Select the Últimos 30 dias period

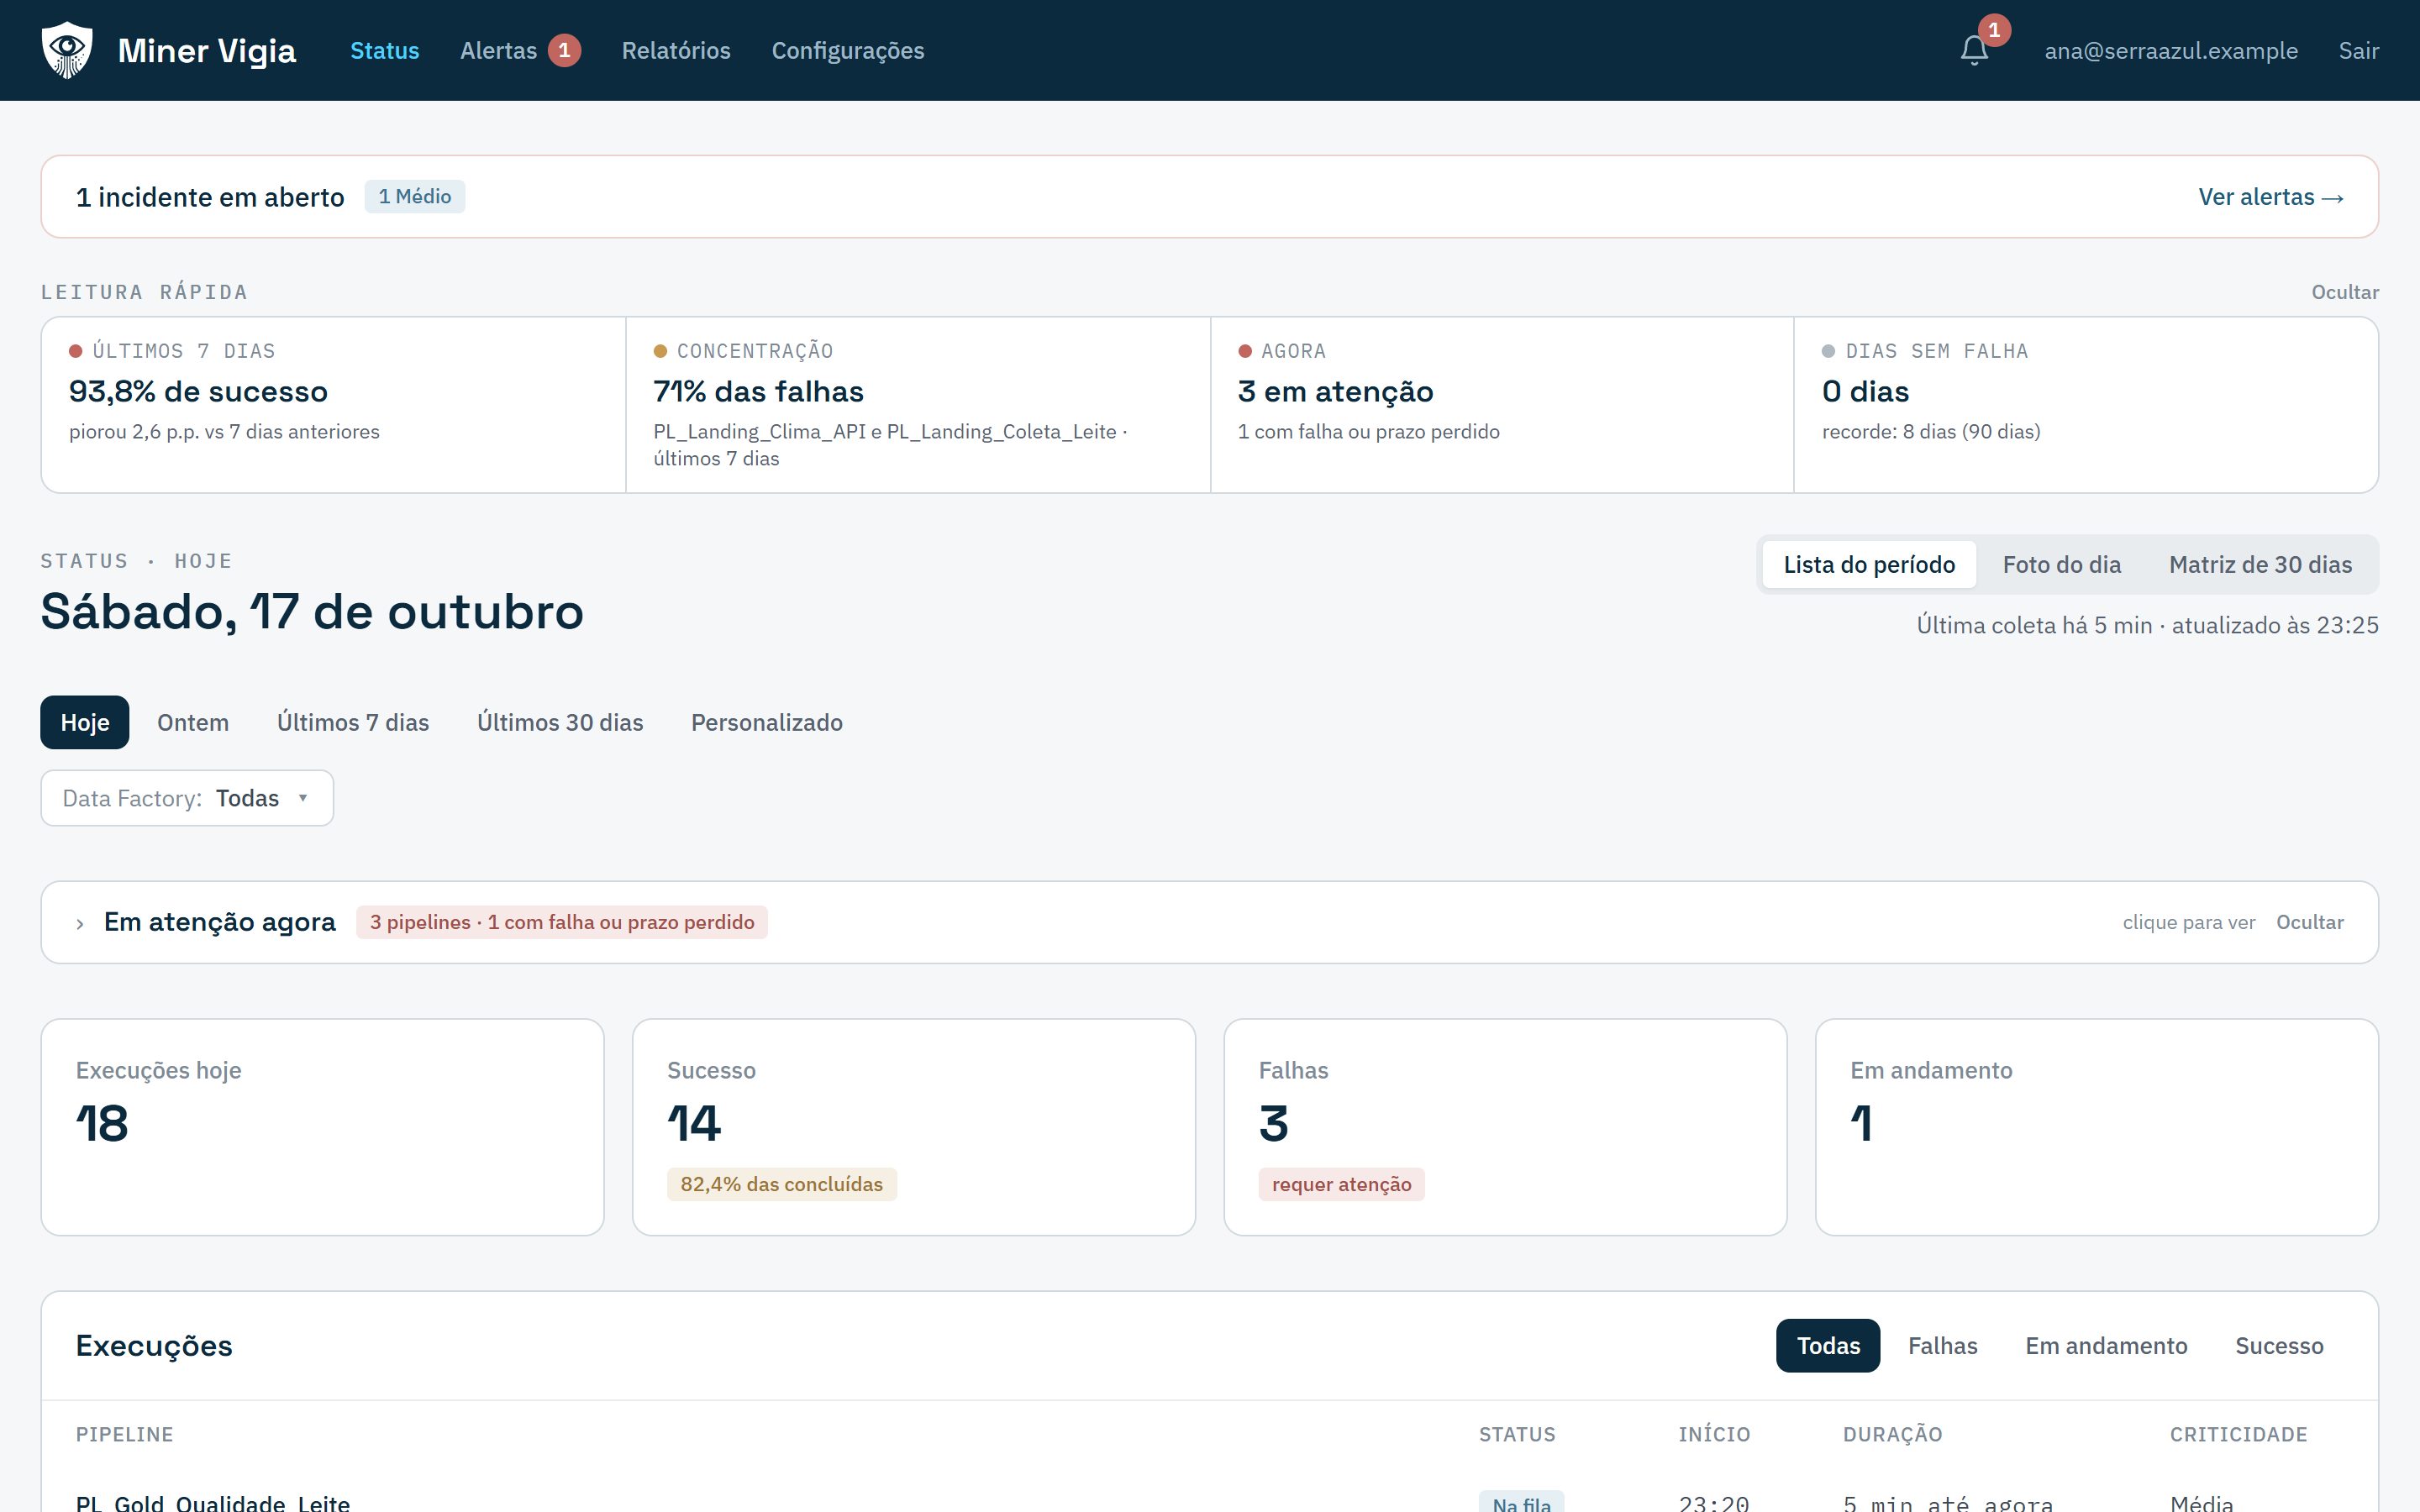coord(560,722)
